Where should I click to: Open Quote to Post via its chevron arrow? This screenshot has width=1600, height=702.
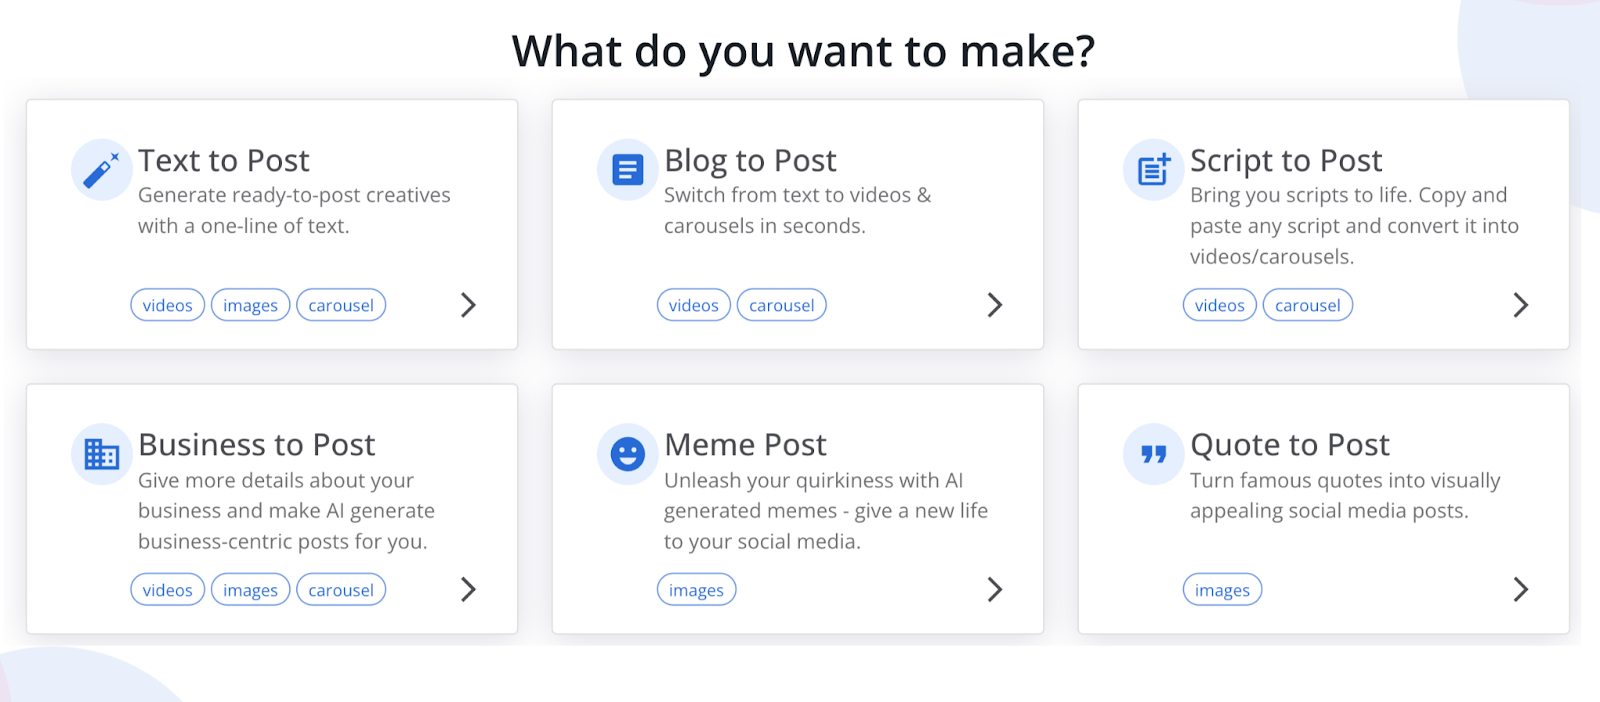[x=1520, y=590]
